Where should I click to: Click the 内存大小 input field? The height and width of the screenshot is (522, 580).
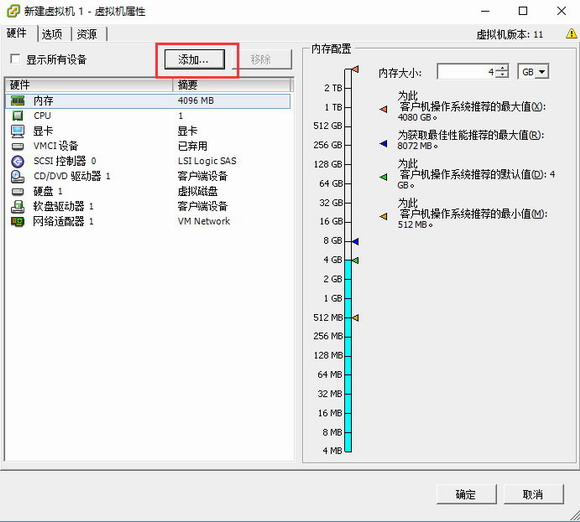point(467,71)
